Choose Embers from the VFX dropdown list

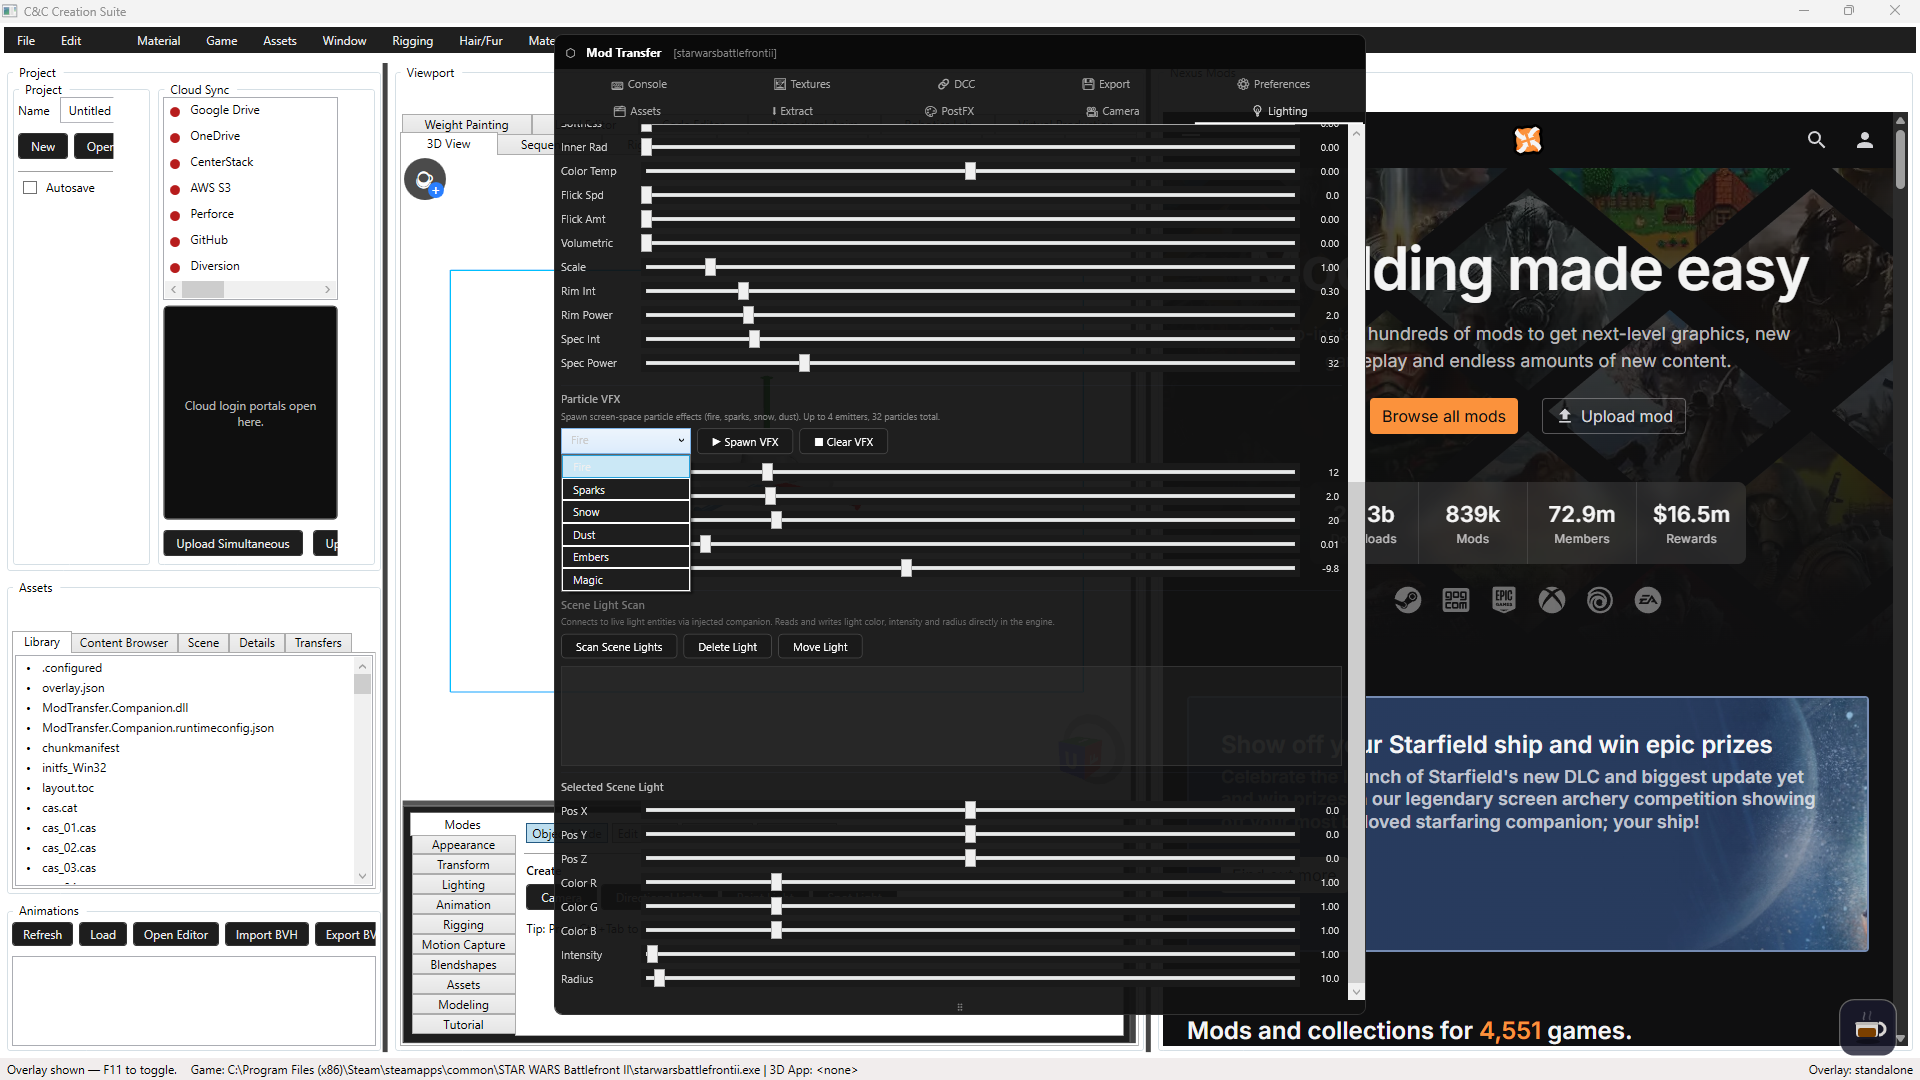(x=625, y=557)
